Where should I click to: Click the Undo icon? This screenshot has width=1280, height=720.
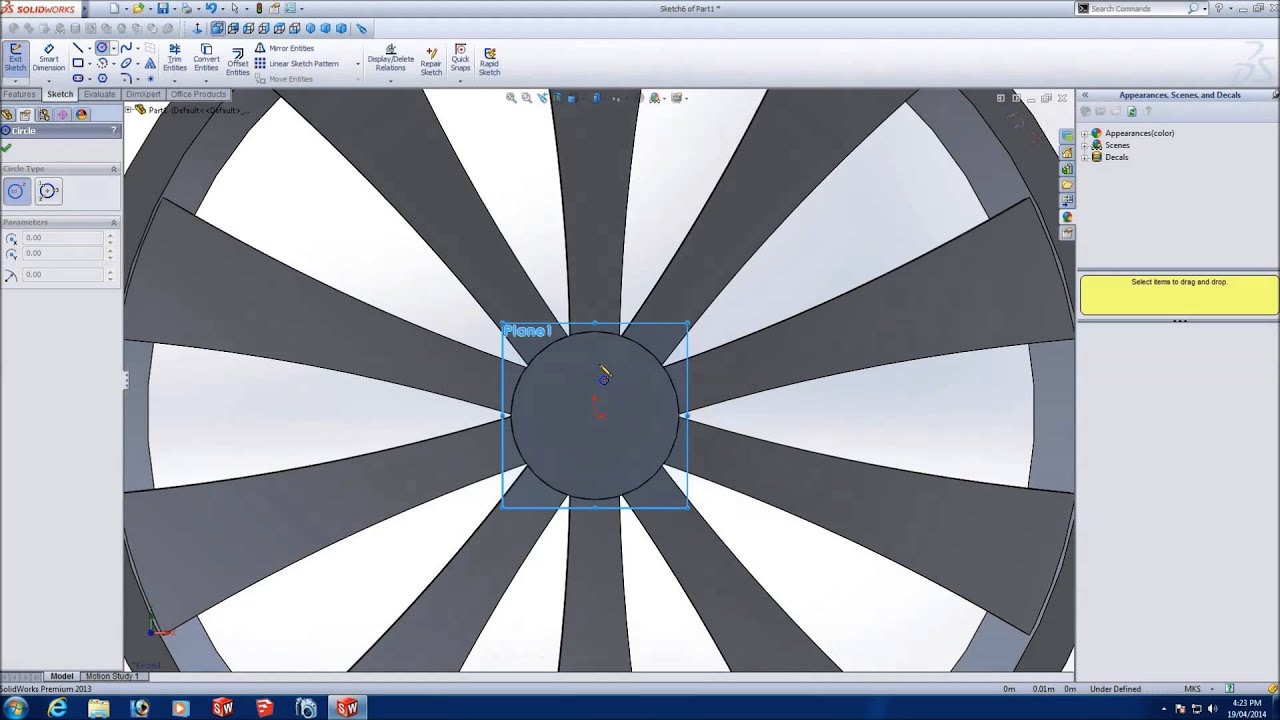click(x=211, y=8)
